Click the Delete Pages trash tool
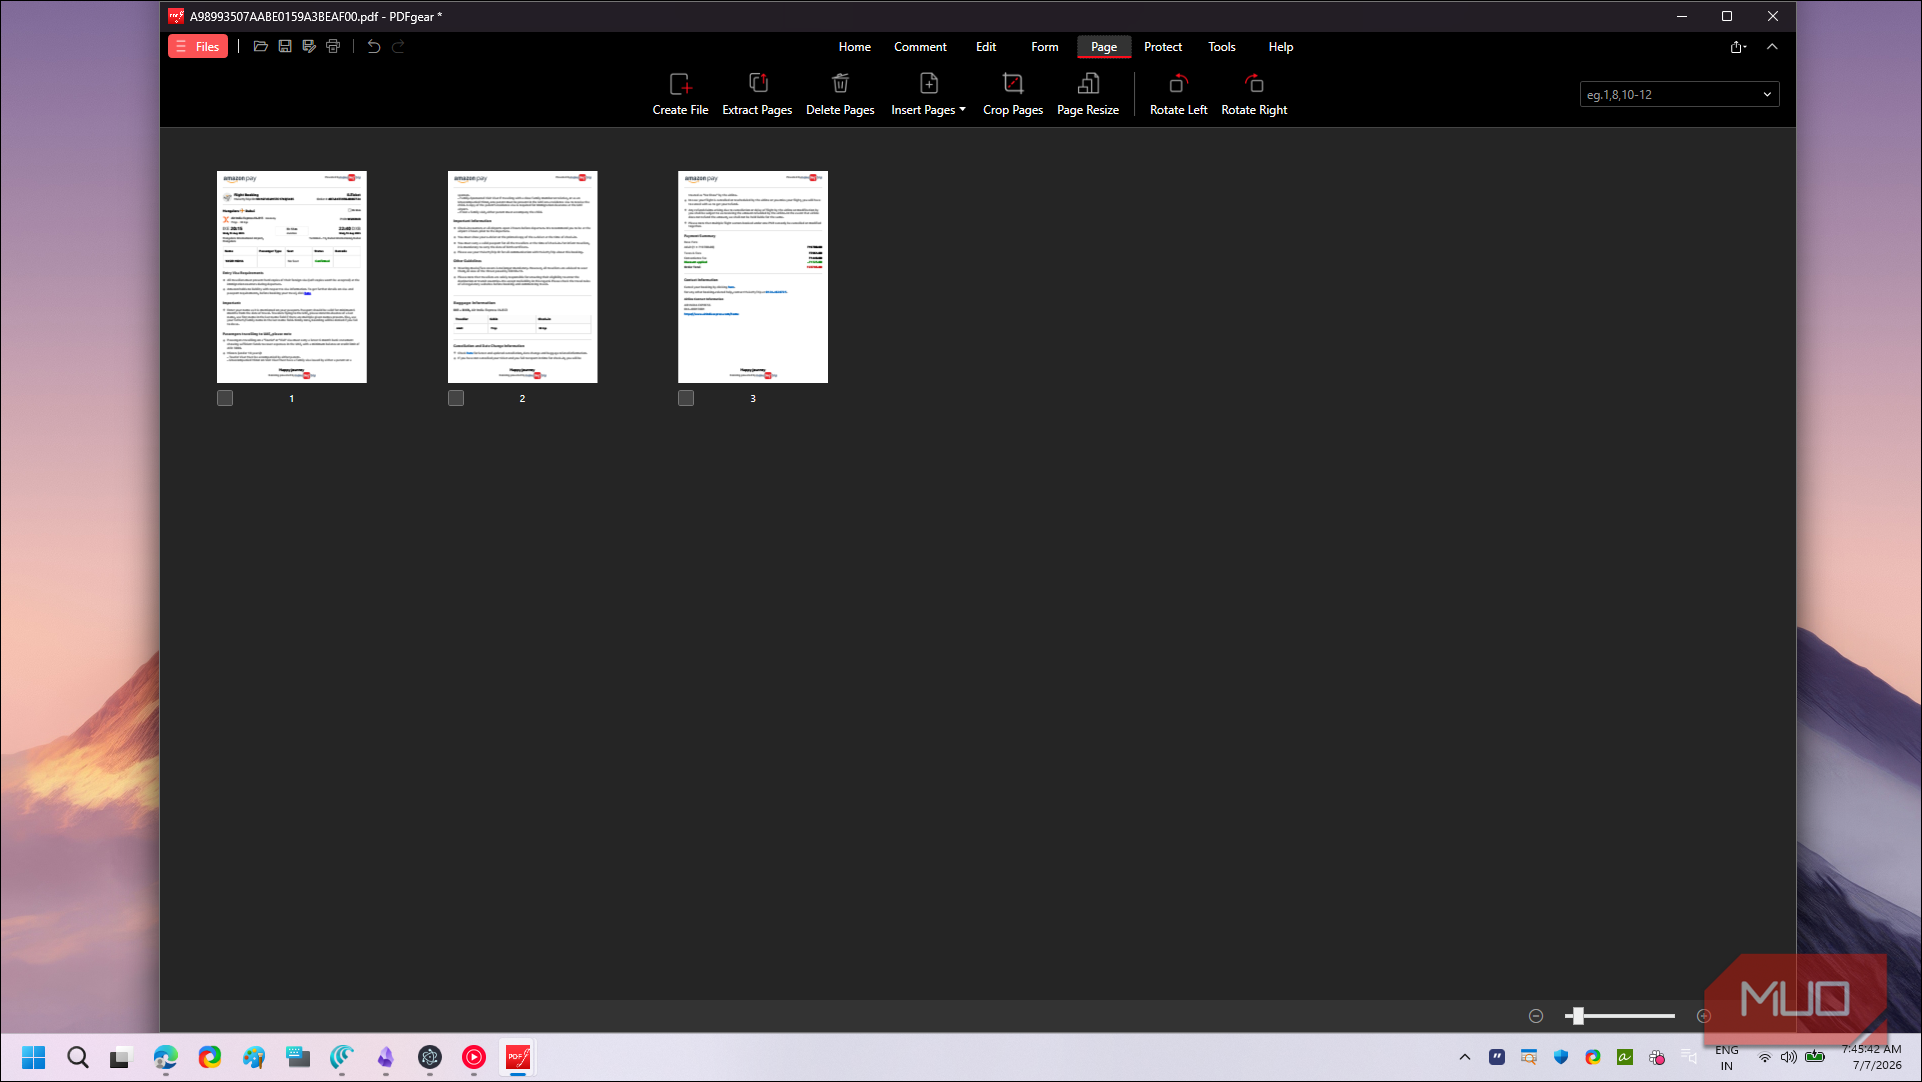The image size is (1922, 1082). pyautogui.click(x=840, y=94)
